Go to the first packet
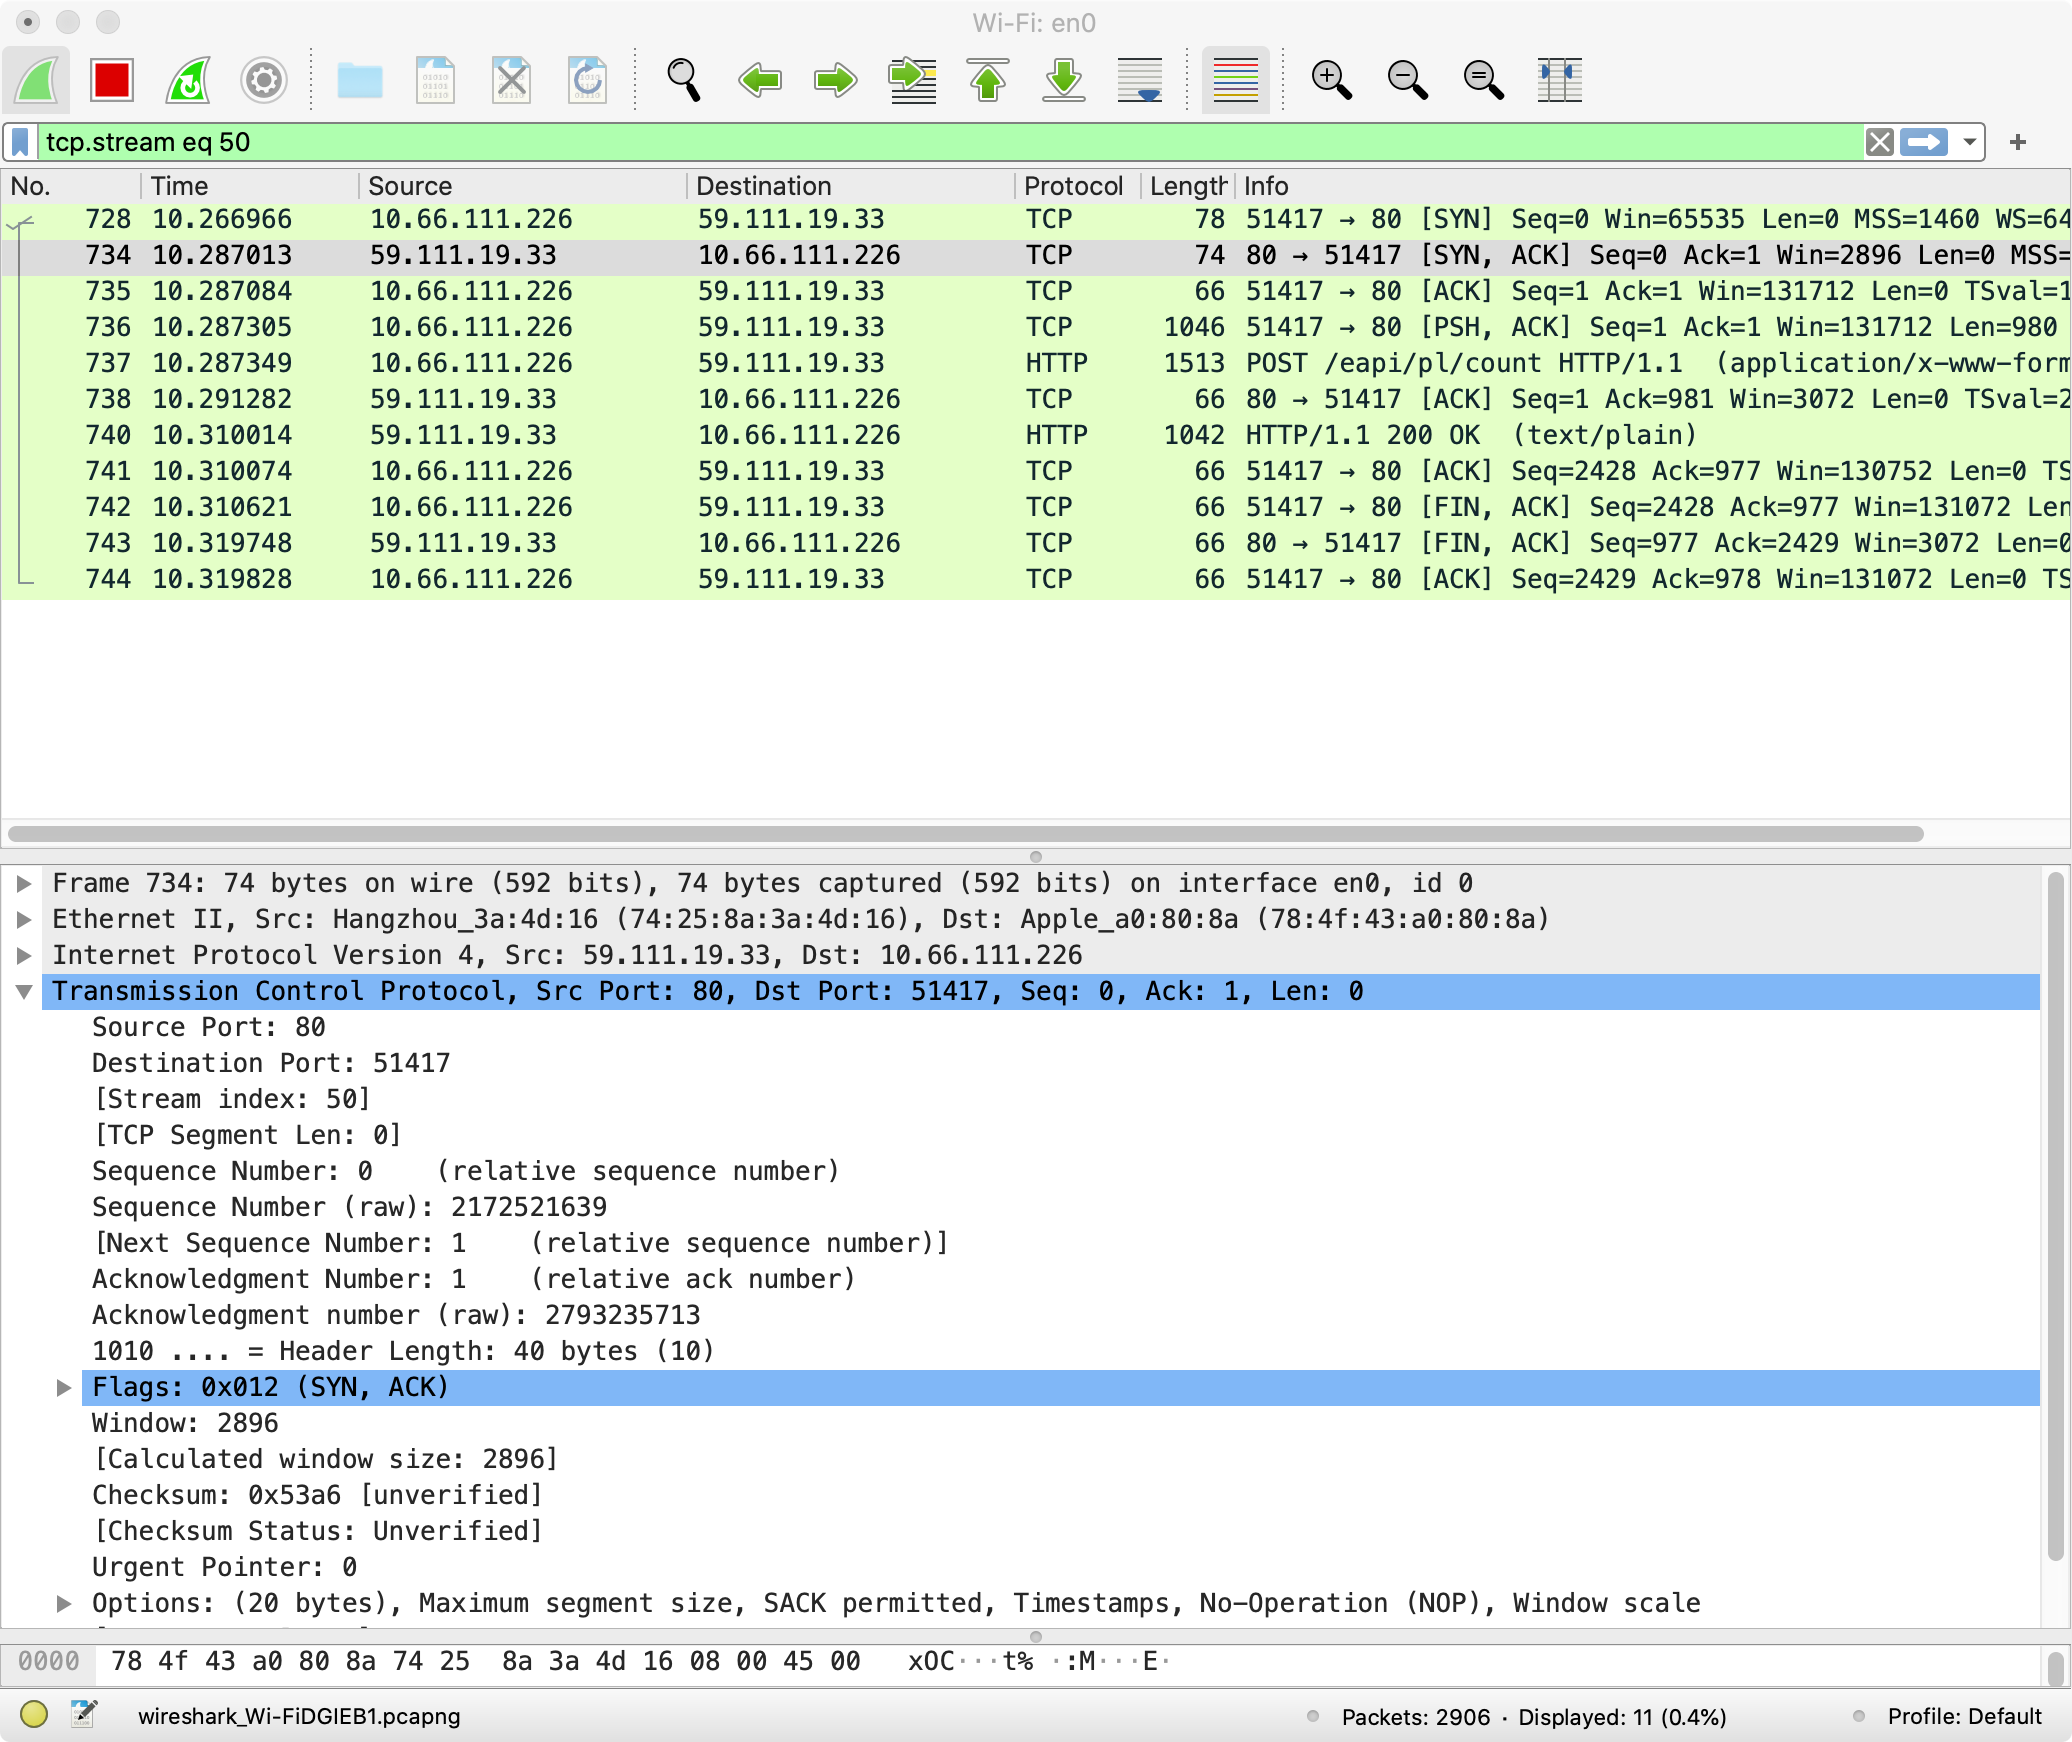The width and height of the screenshot is (2072, 1742). 988,80
